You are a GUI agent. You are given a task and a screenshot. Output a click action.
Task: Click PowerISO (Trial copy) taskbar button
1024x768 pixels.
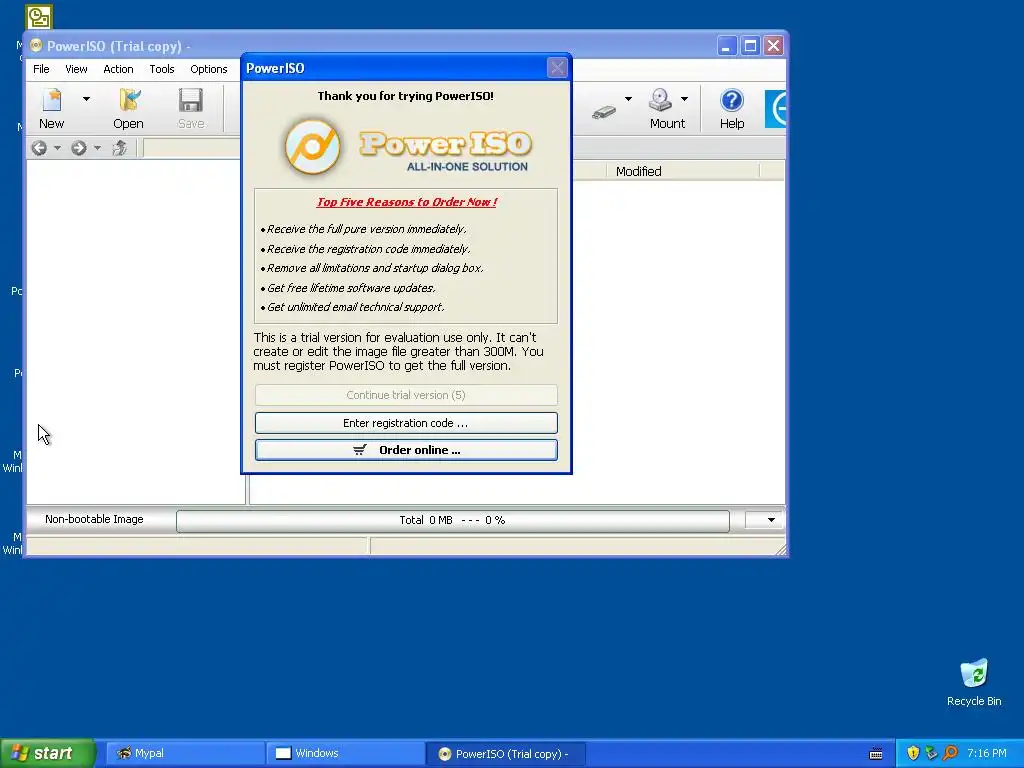pos(506,754)
